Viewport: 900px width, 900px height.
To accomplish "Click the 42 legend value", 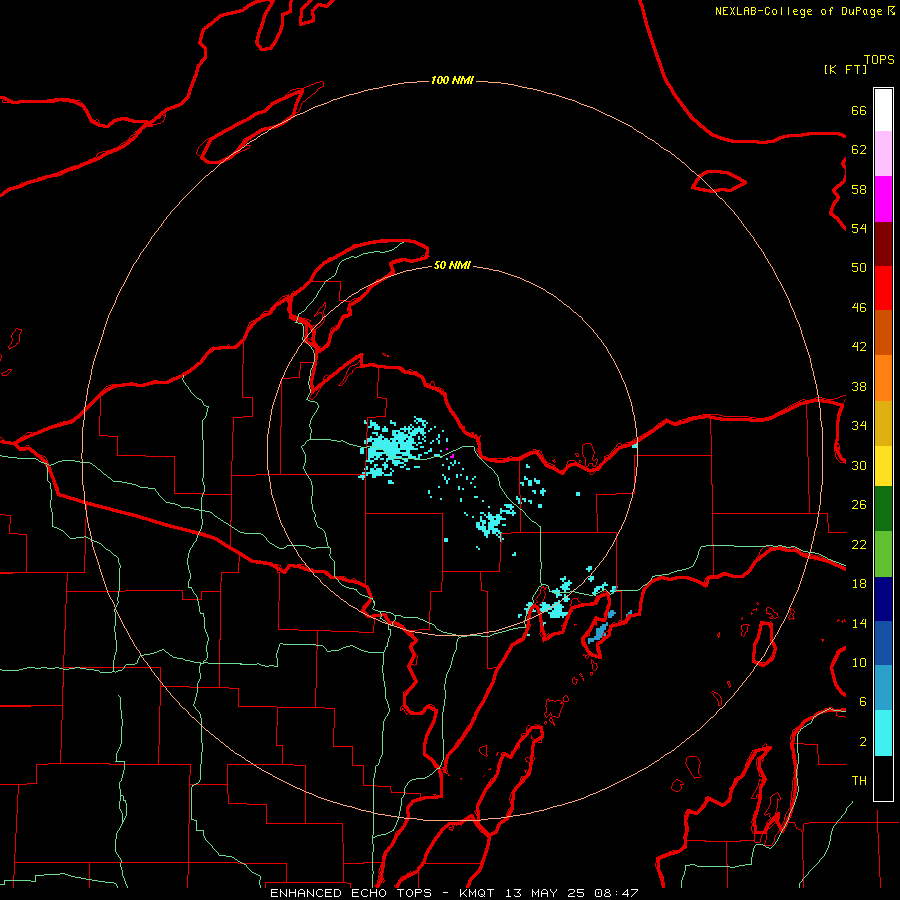I will 859,346.
